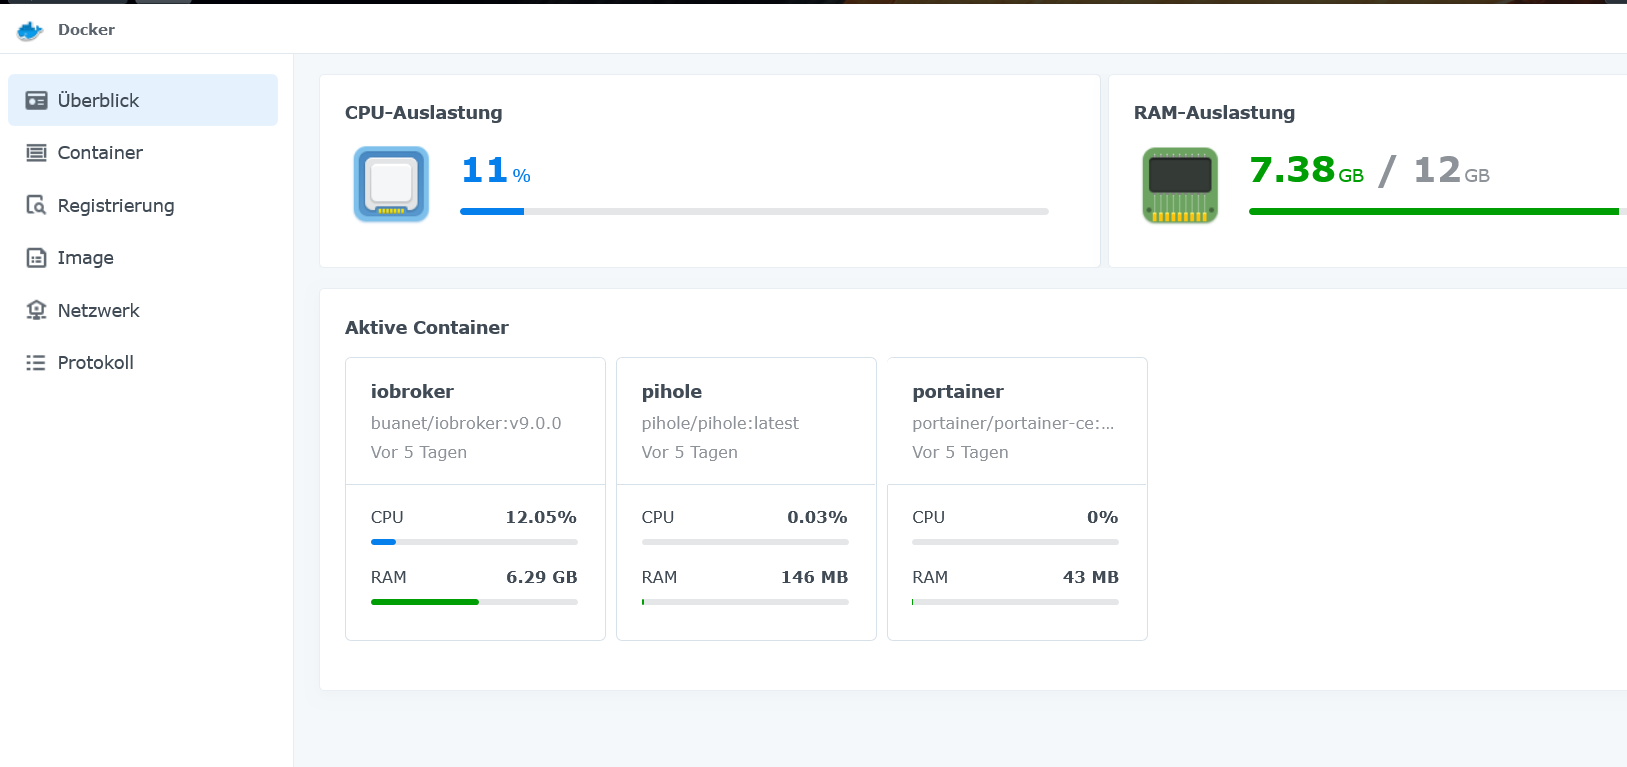Click the portainer RAM usage bar
This screenshot has width=1627, height=767.
point(1015,602)
